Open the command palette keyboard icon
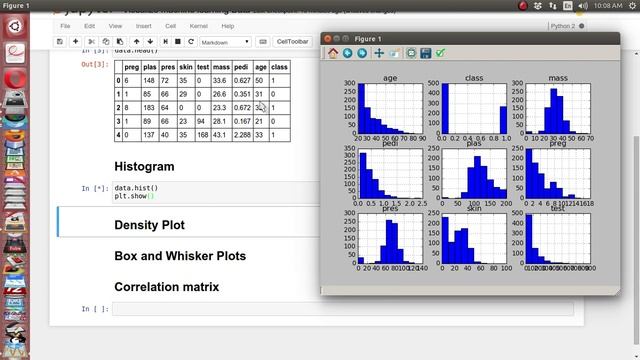 [x=263, y=42]
